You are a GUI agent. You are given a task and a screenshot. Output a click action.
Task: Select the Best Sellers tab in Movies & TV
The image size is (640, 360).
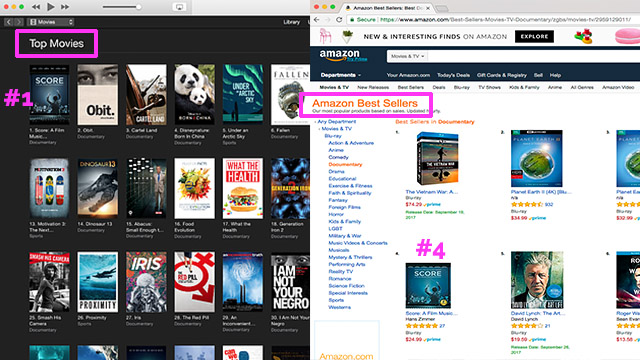[x=411, y=87]
